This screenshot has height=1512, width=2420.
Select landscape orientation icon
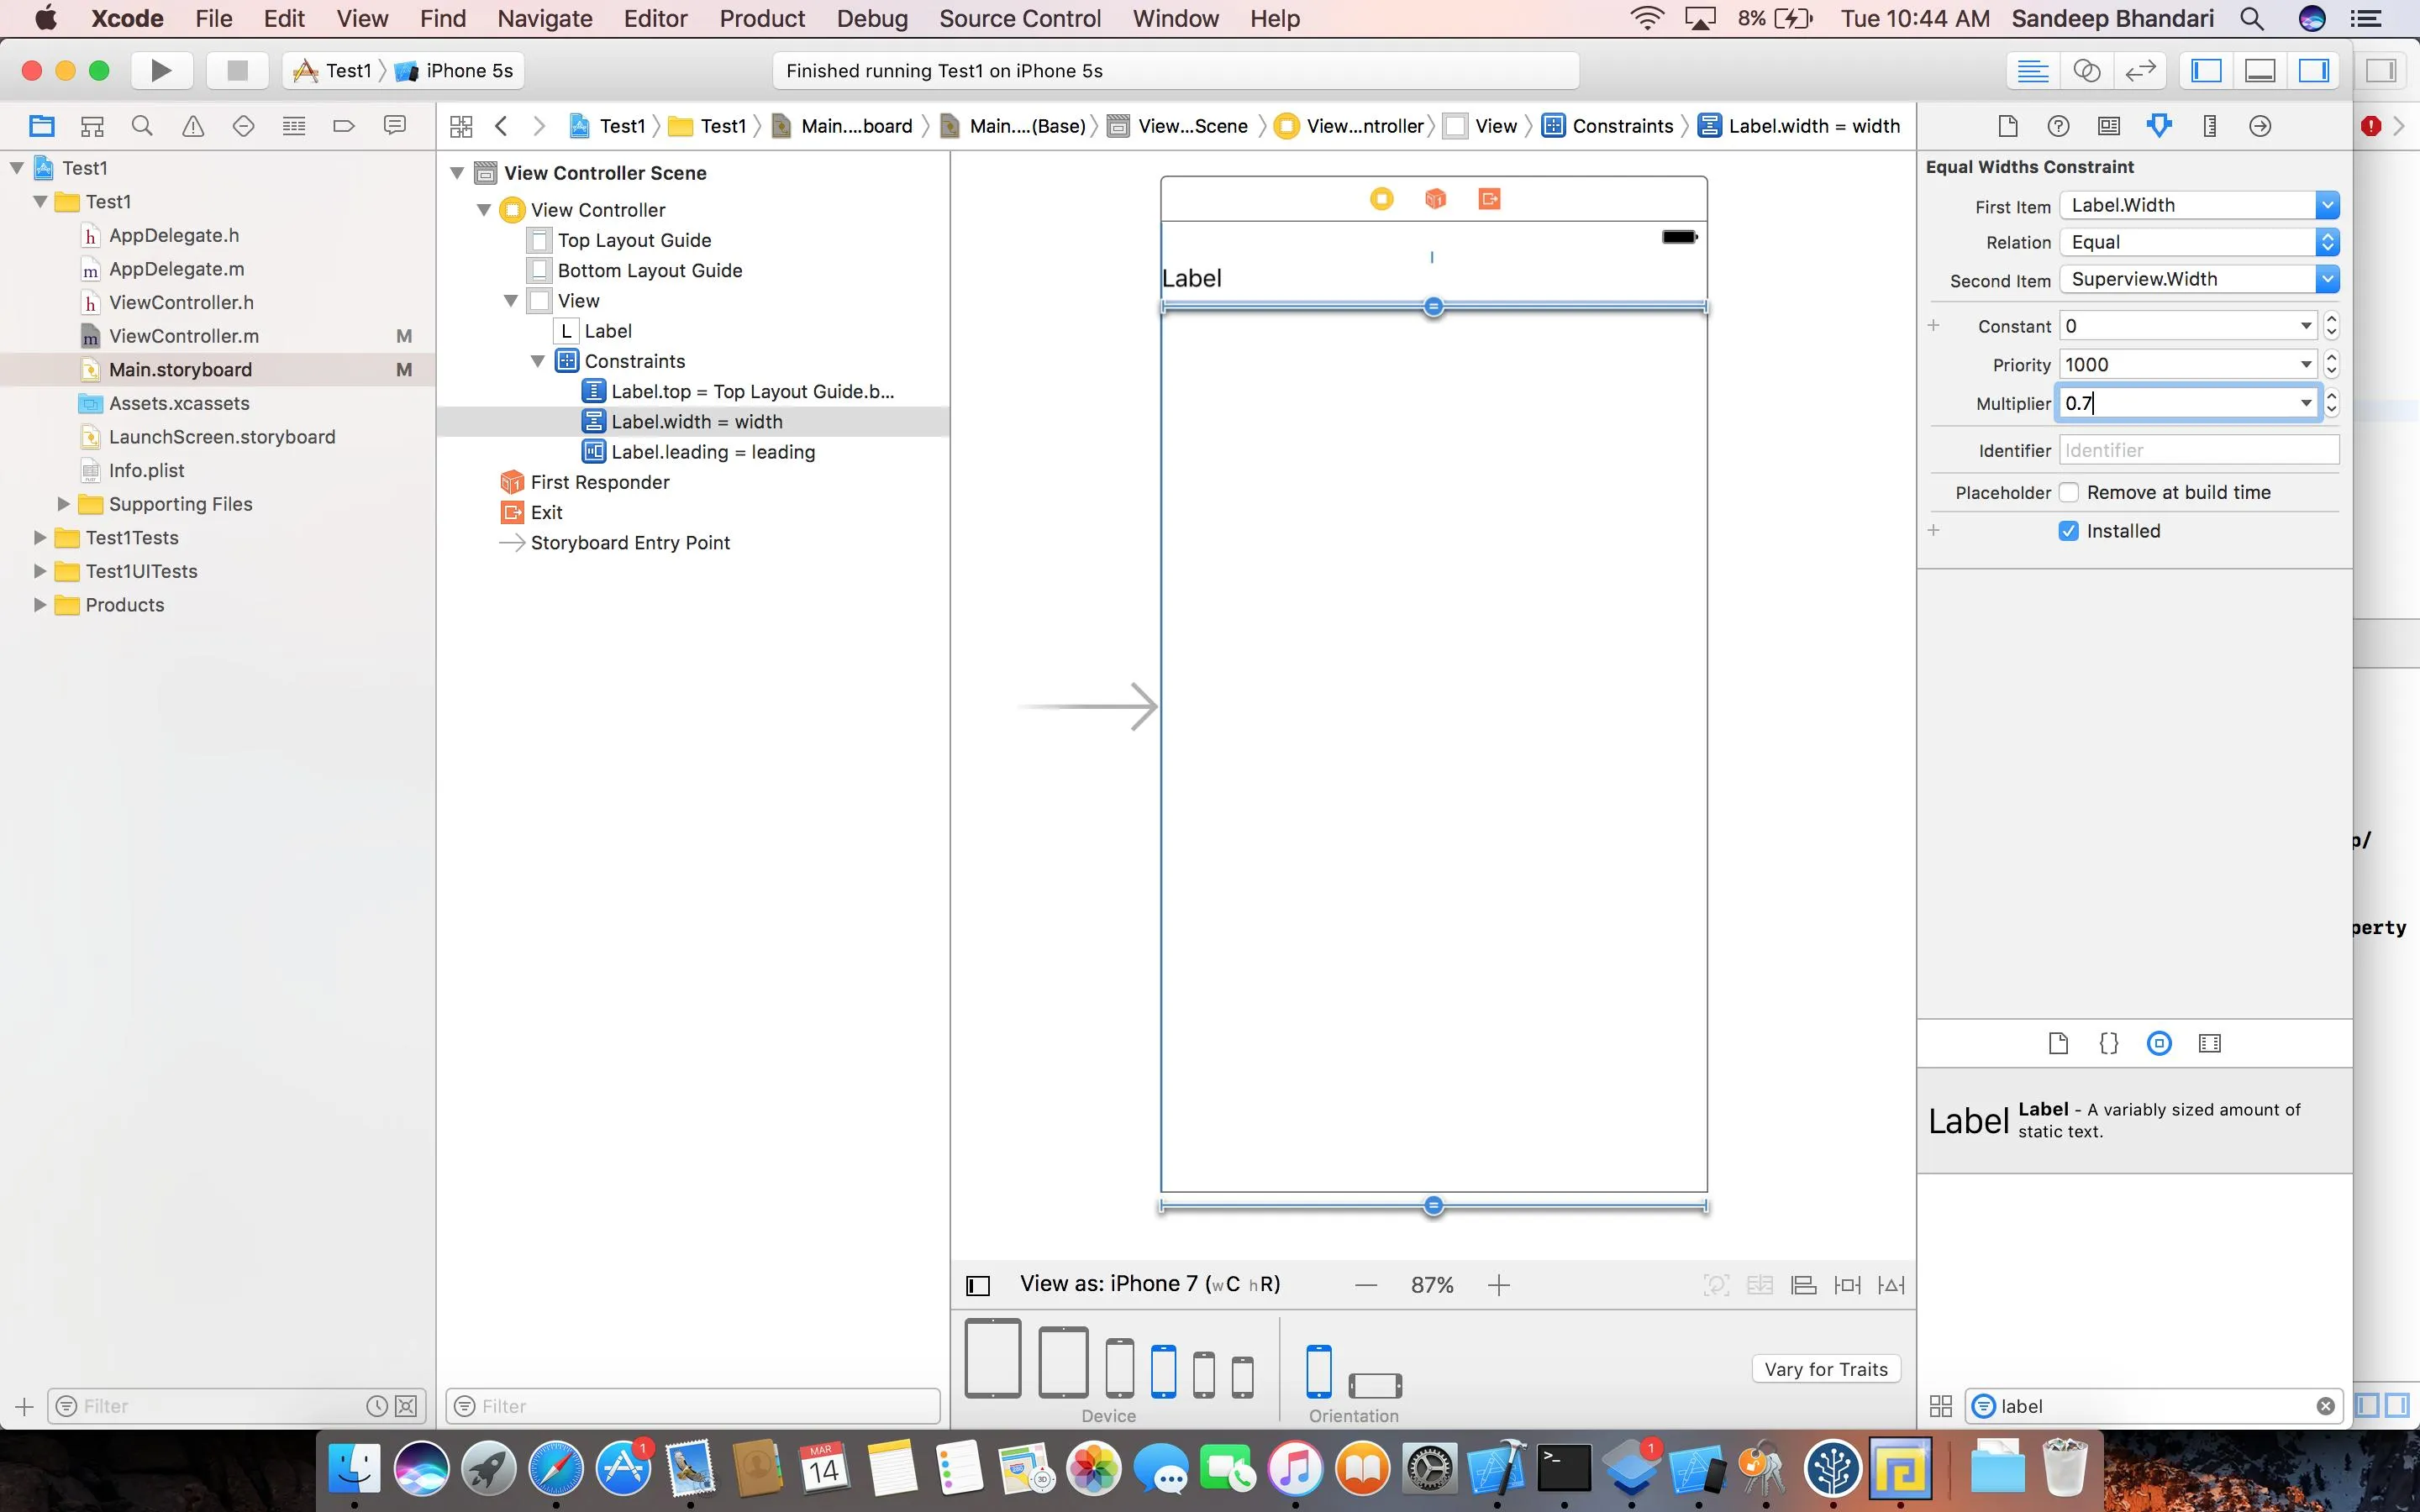(x=1375, y=1385)
